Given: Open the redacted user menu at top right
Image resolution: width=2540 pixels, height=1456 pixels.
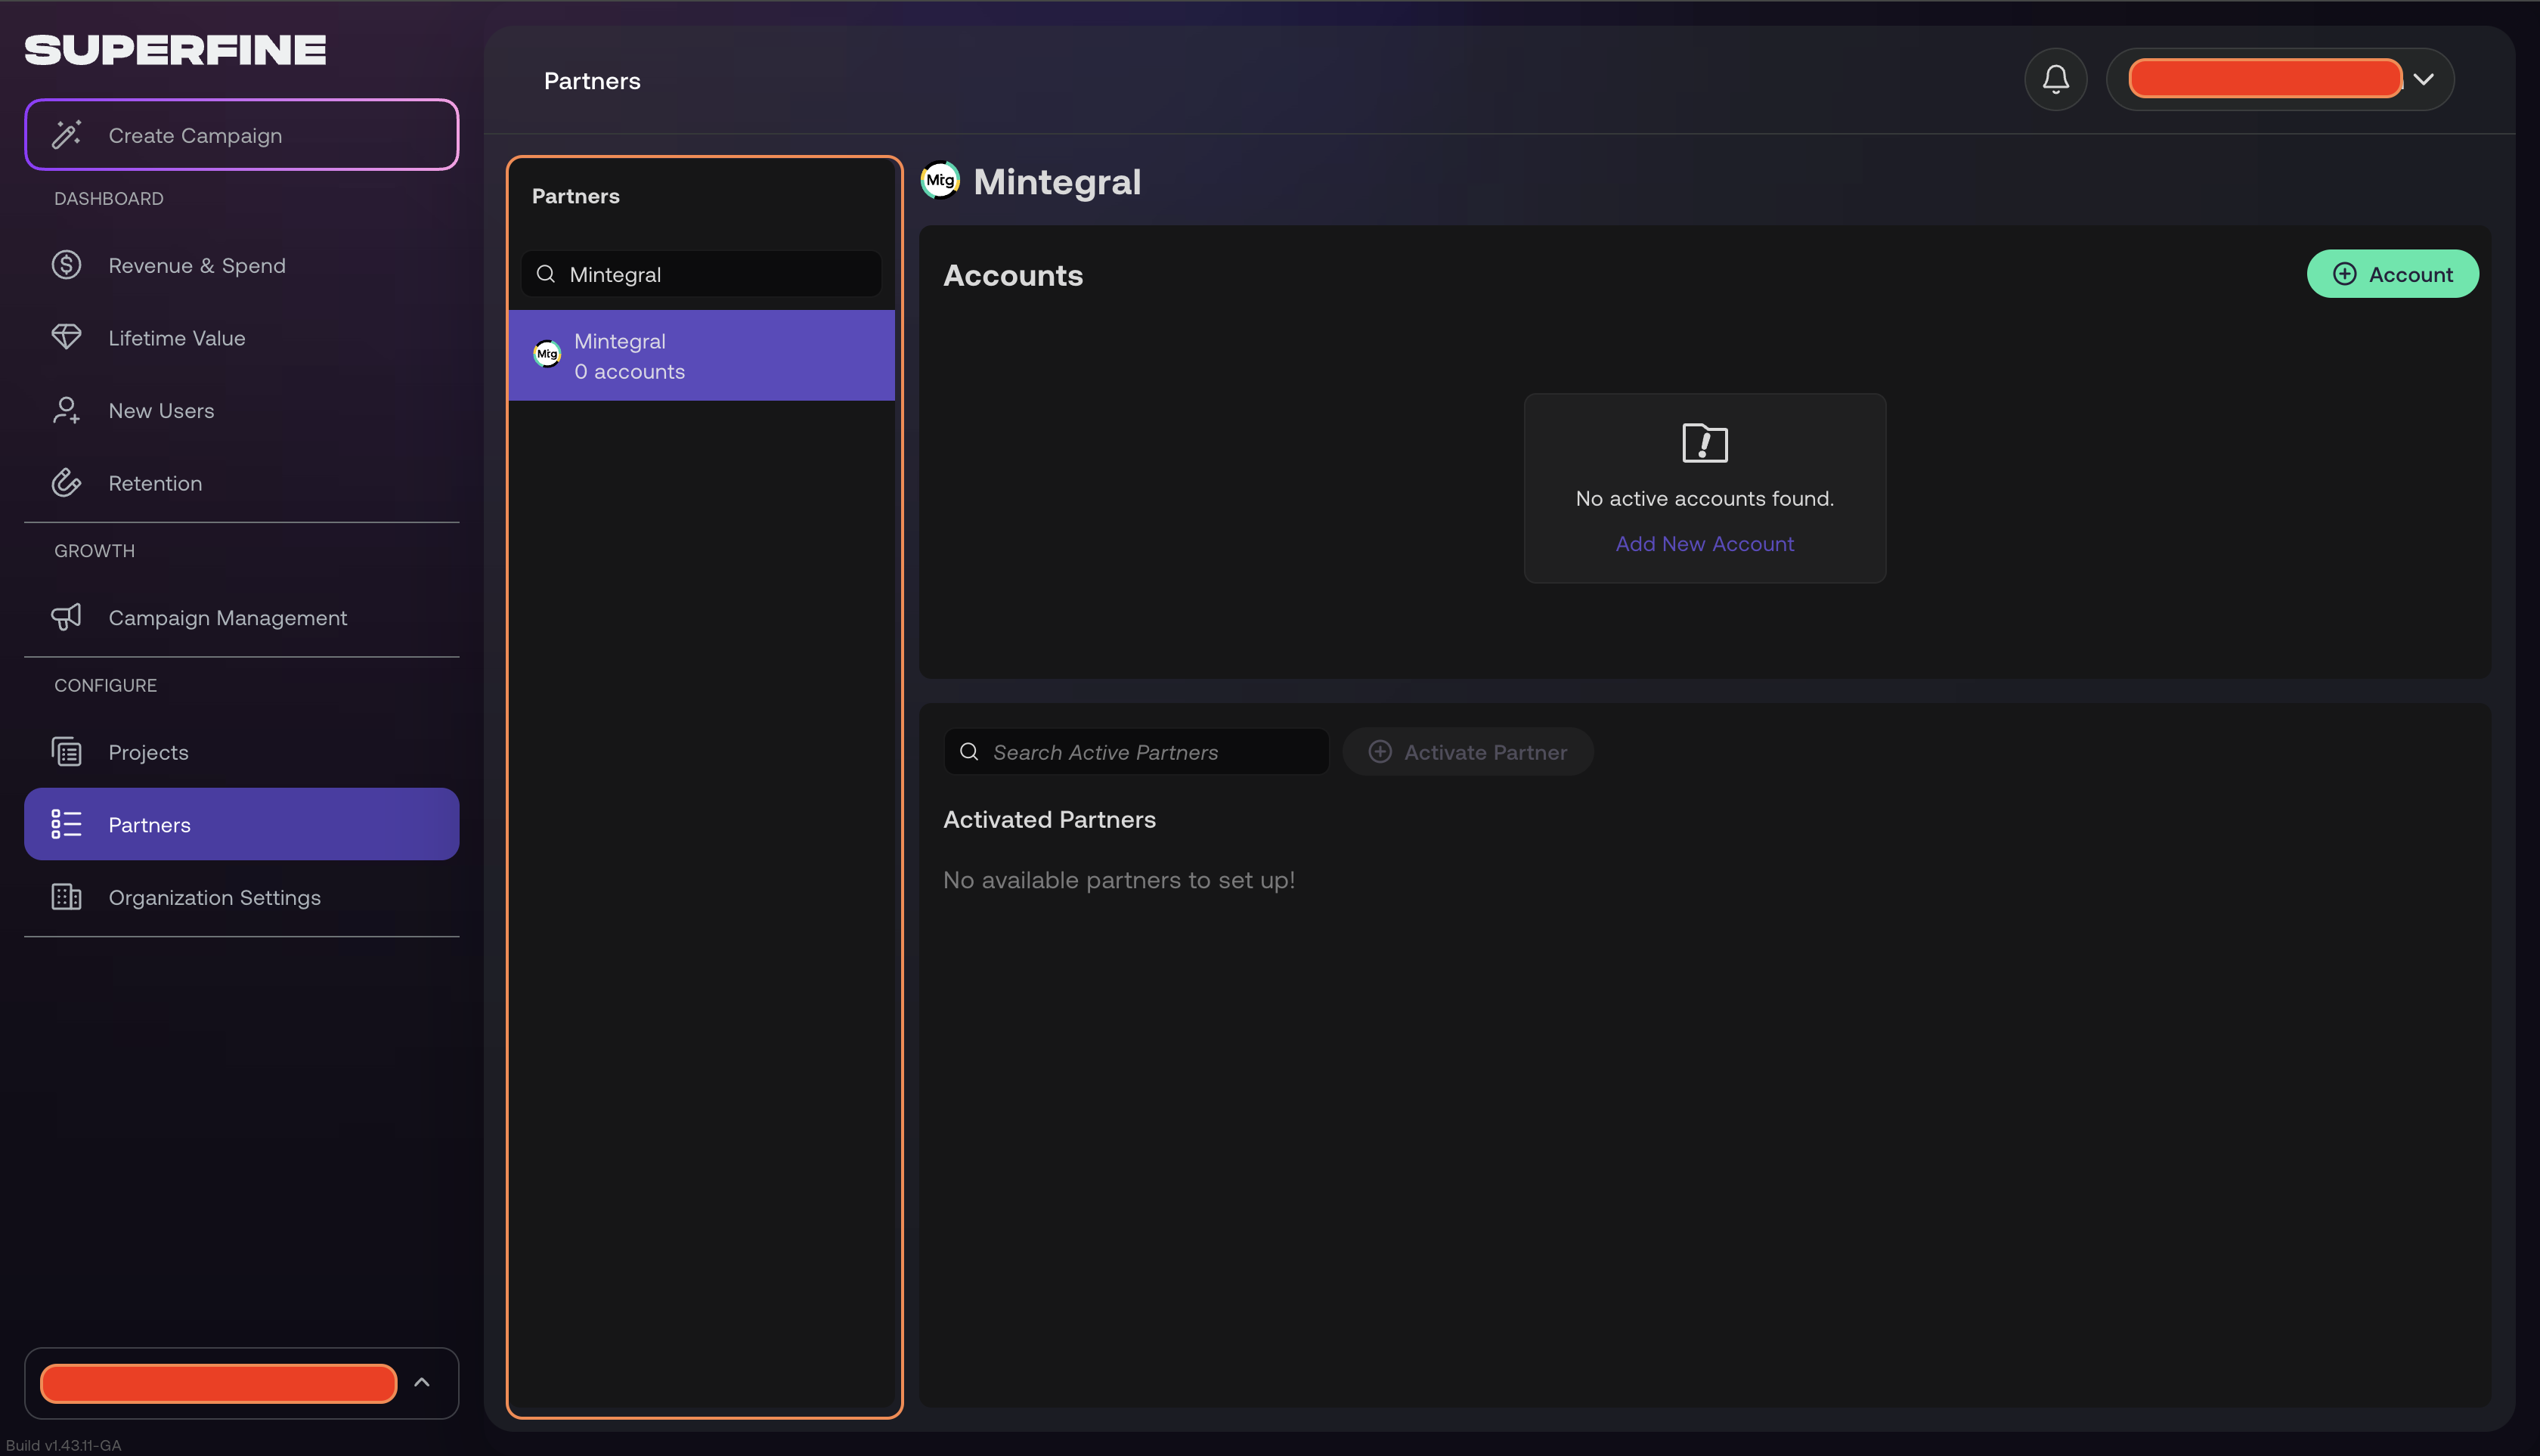Looking at the screenshot, I should coord(2280,79).
